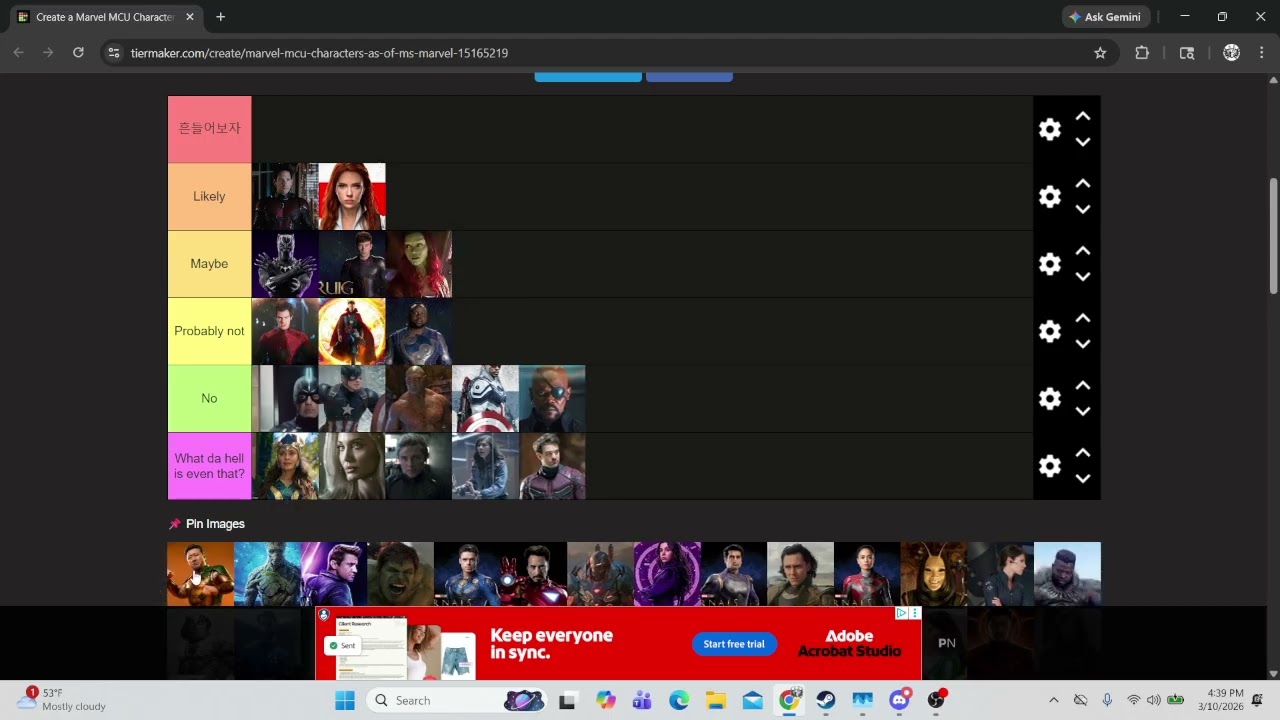Move the Probably not tier up
This screenshot has height=720, width=1280.
tap(1082, 318)
